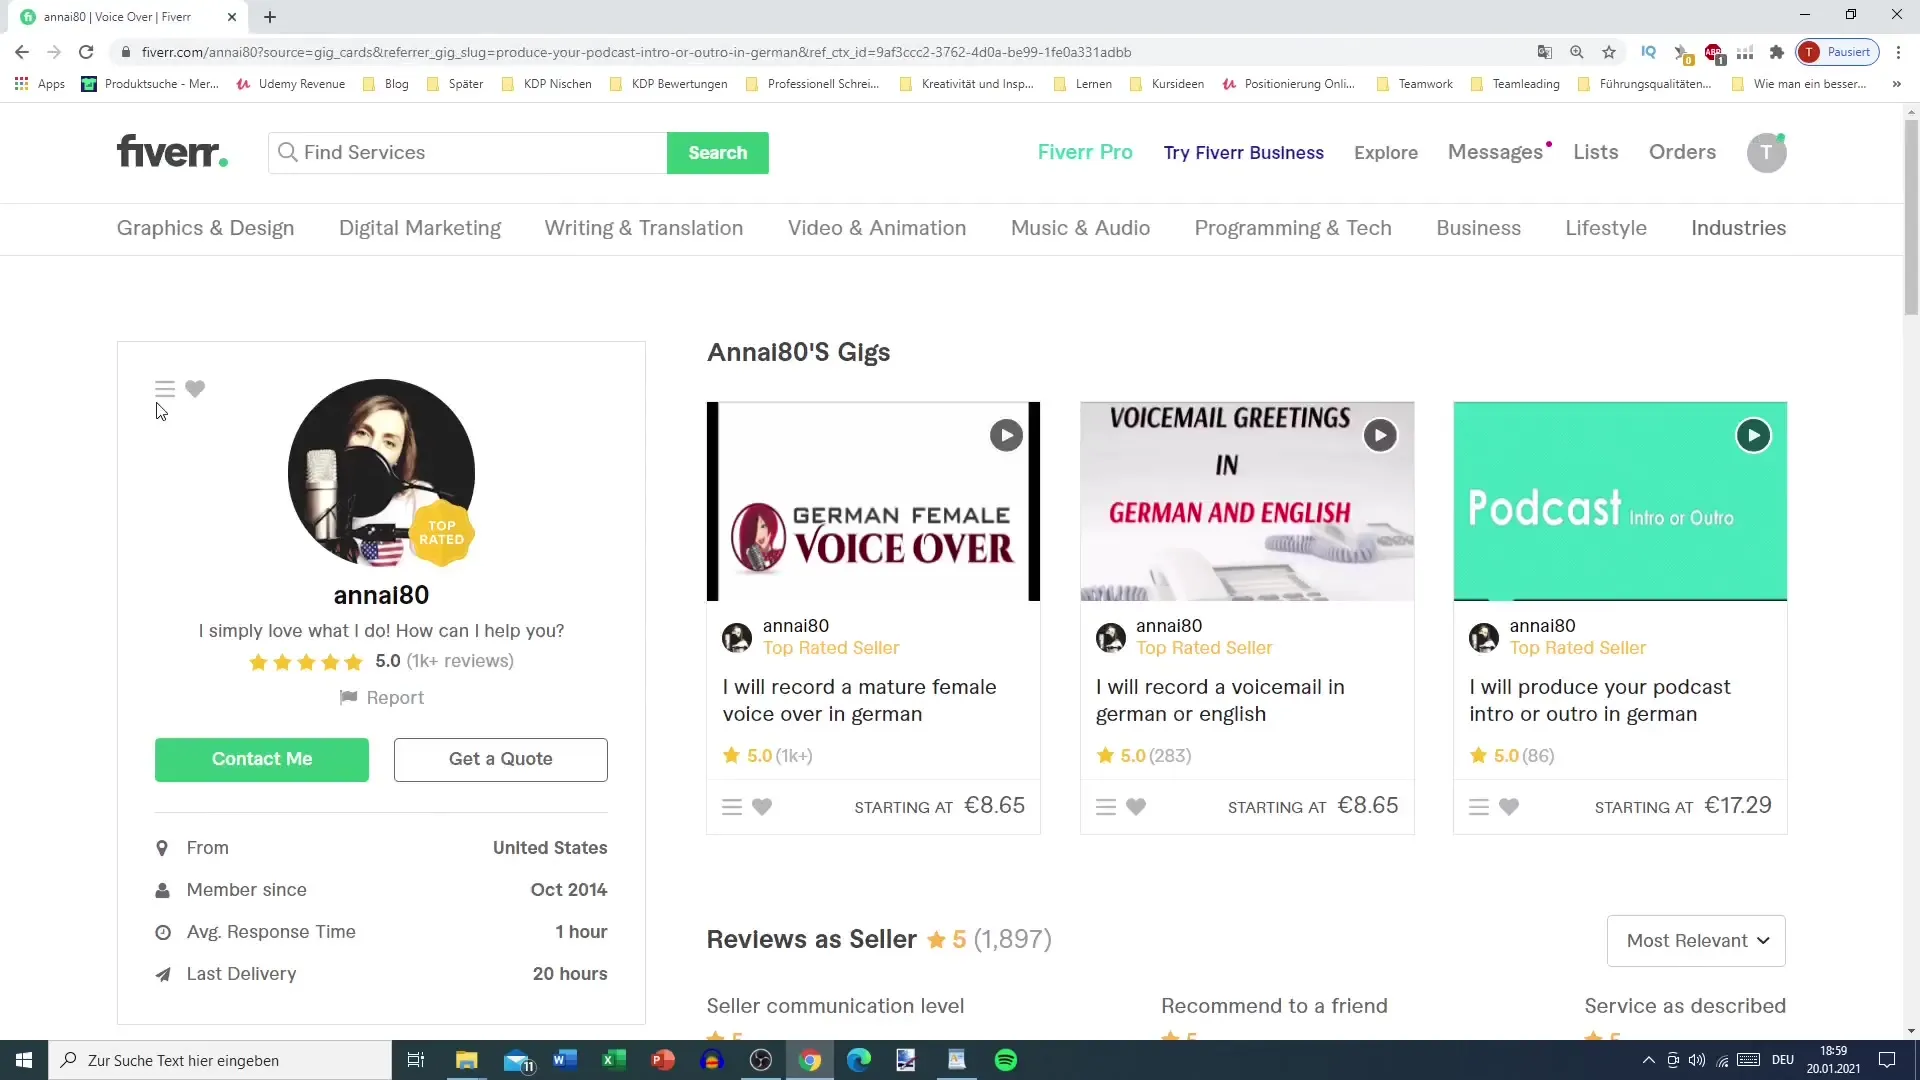Expand the Most Relevant sort dropdown
The height and width of the screenshot is (1080, 1920).
[1696, 941]
